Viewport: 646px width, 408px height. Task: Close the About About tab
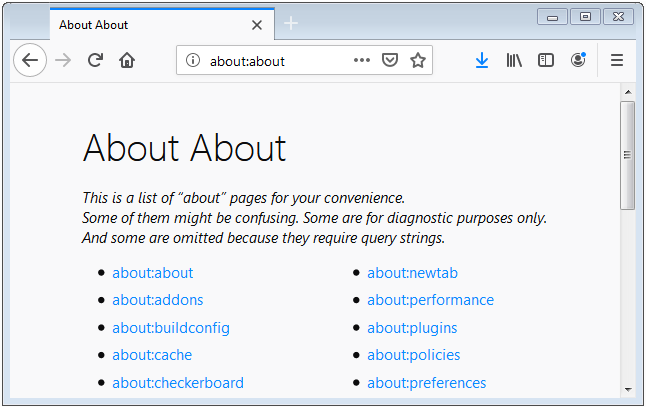pyautogui.click(x=257, y=25)
